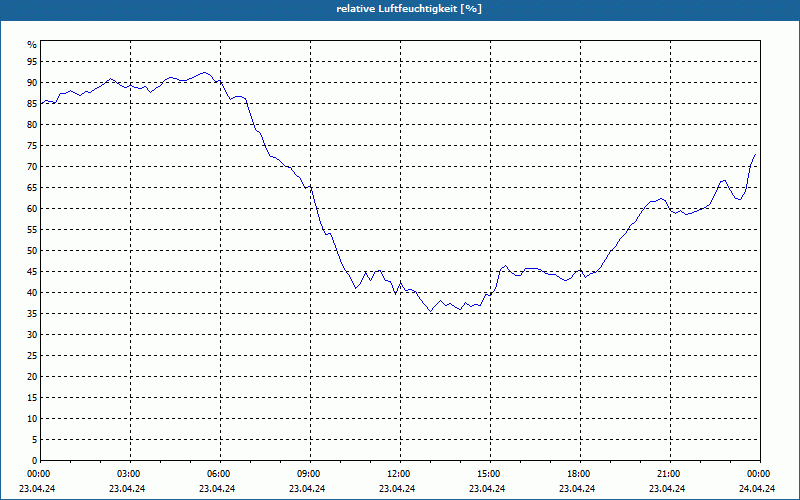Viewport: 800px width, 500px height.
Task: Click the curve start point at 00:00
Action: pyautogui.click(x=41, y=104)
